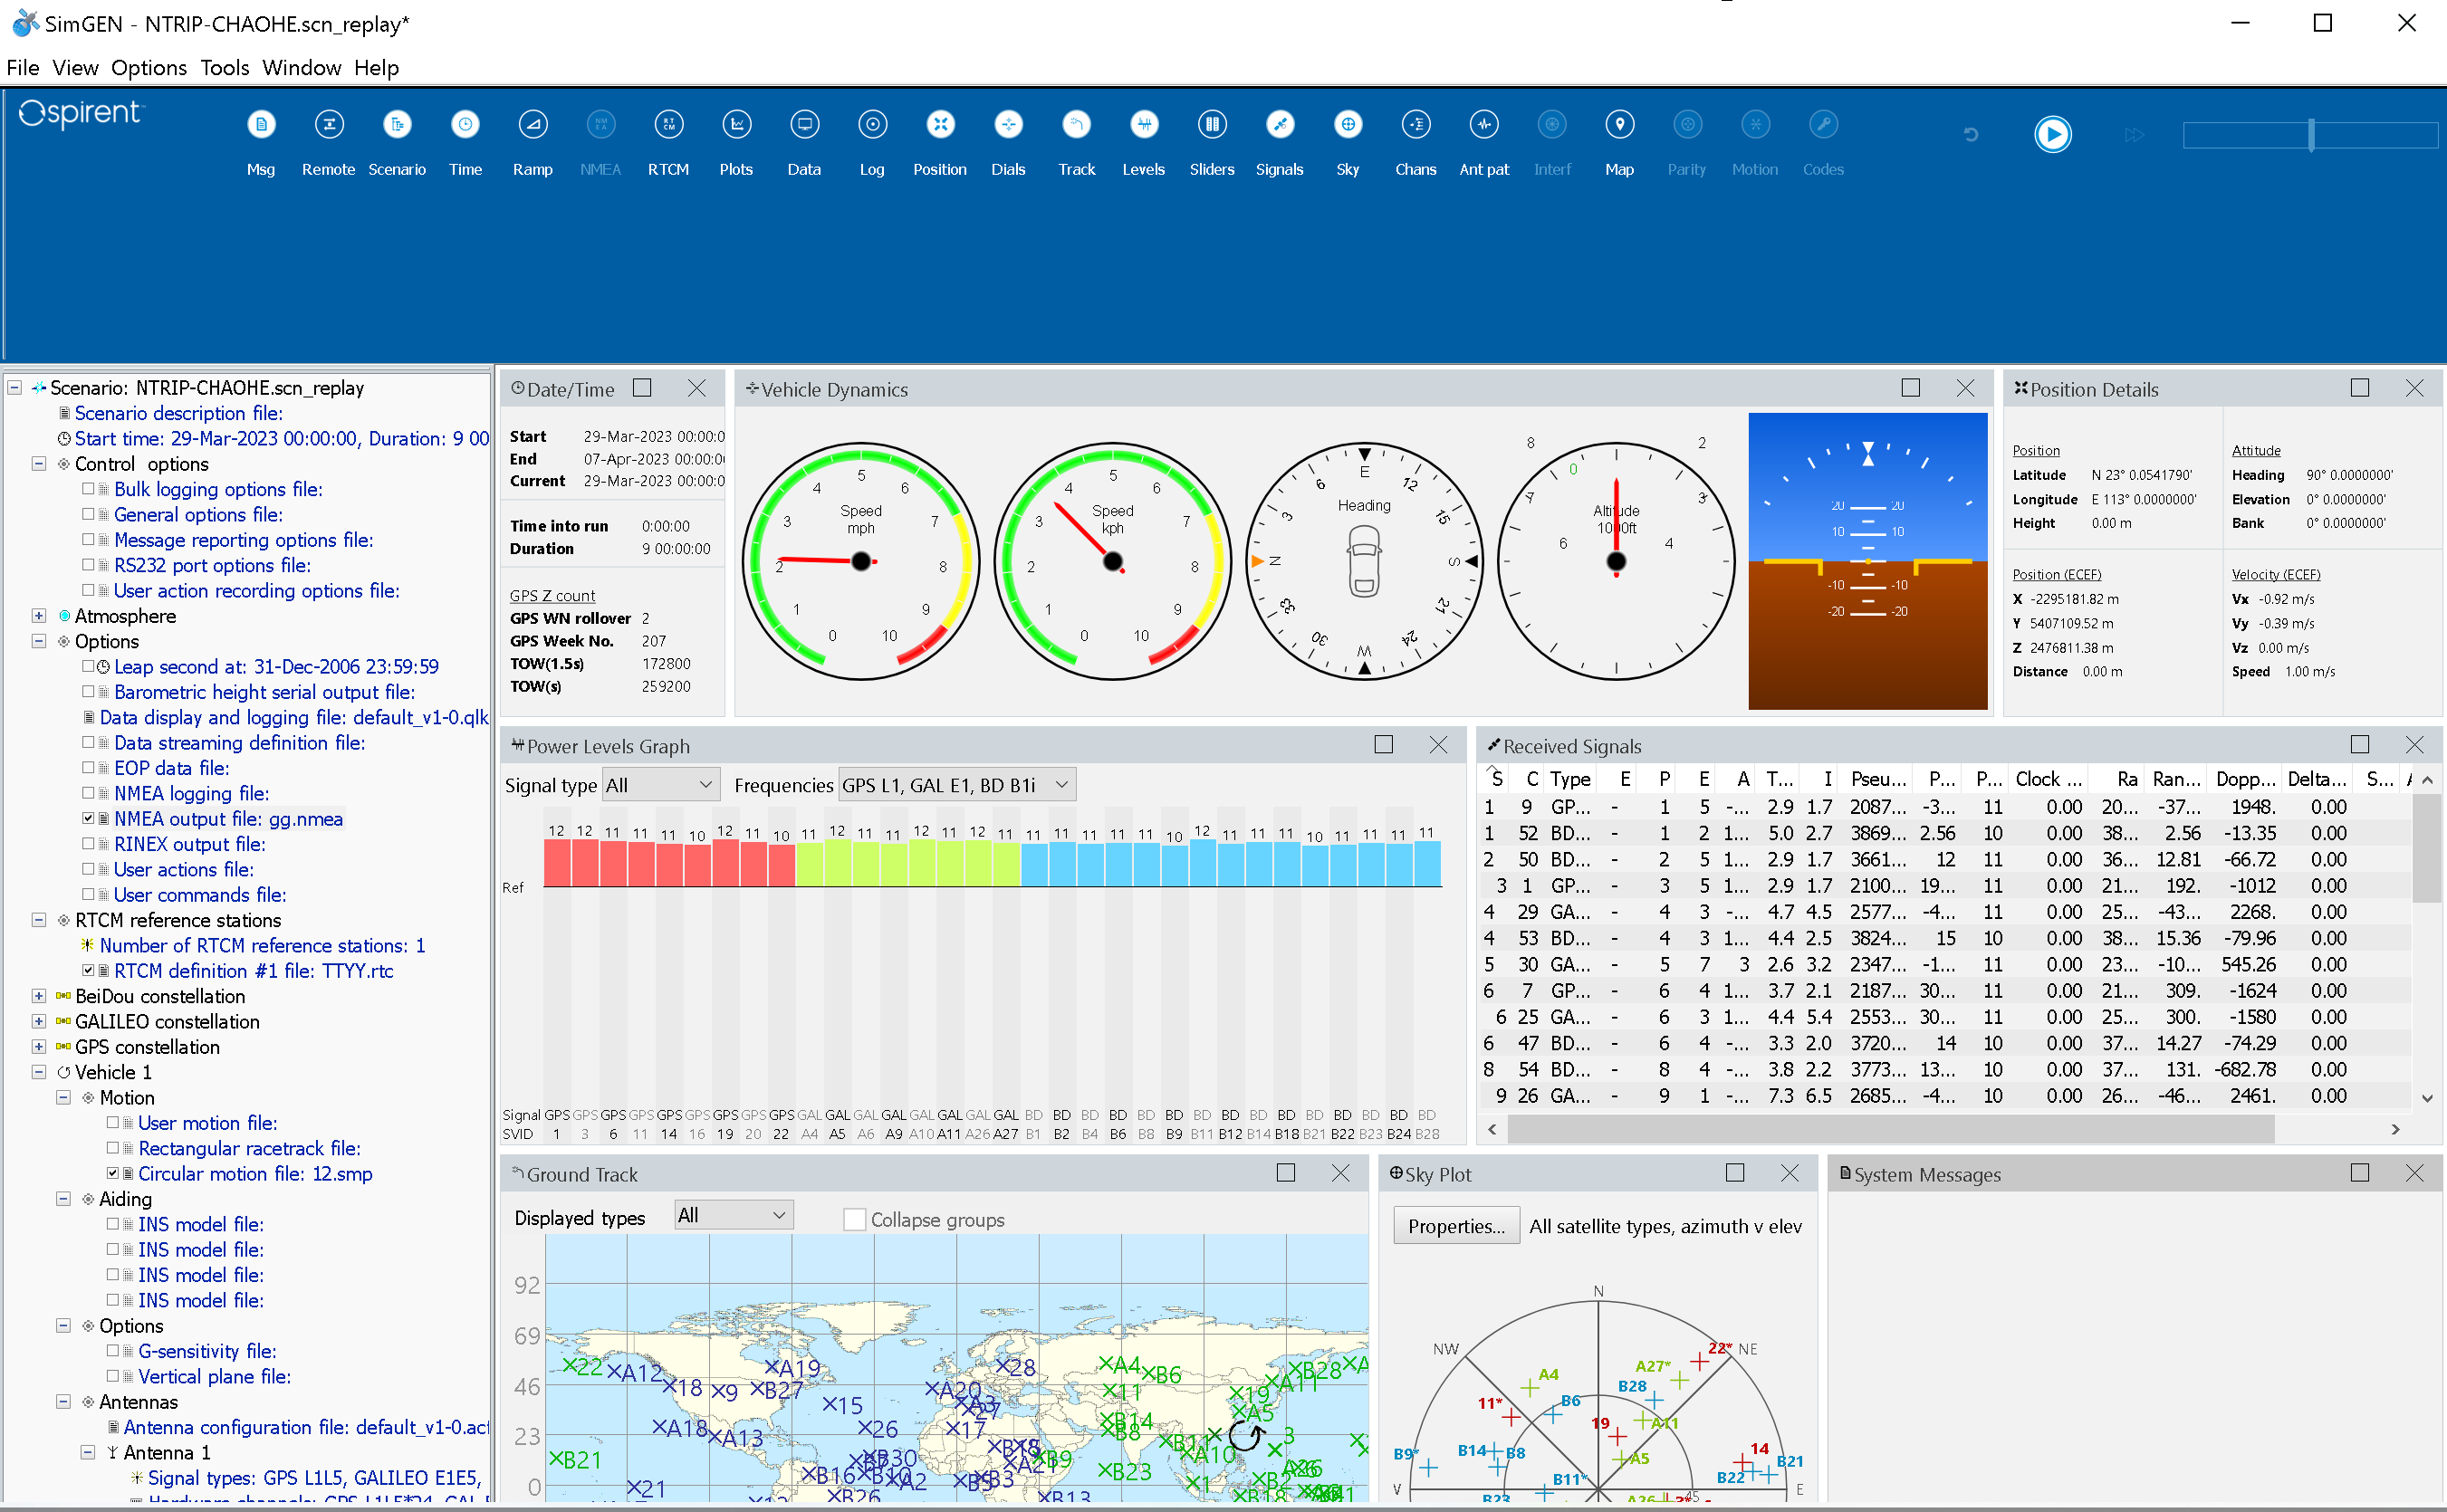The width and height of the screenshot is (2447, 1512).
Task: Open the Levels toolbar icon
Action: click(1143, 125)
